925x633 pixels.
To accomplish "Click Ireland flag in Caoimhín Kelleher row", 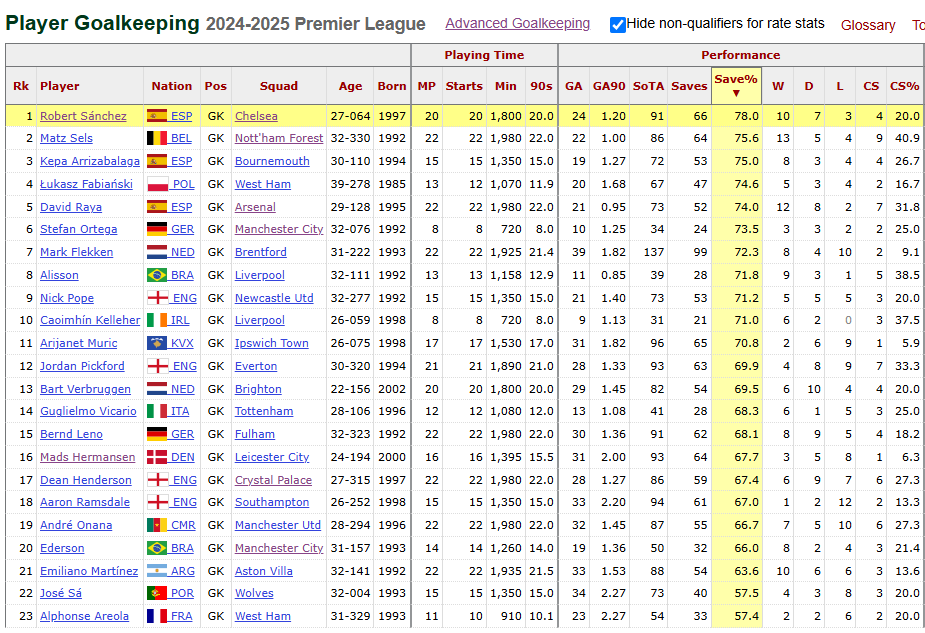I will pos(157,320).
